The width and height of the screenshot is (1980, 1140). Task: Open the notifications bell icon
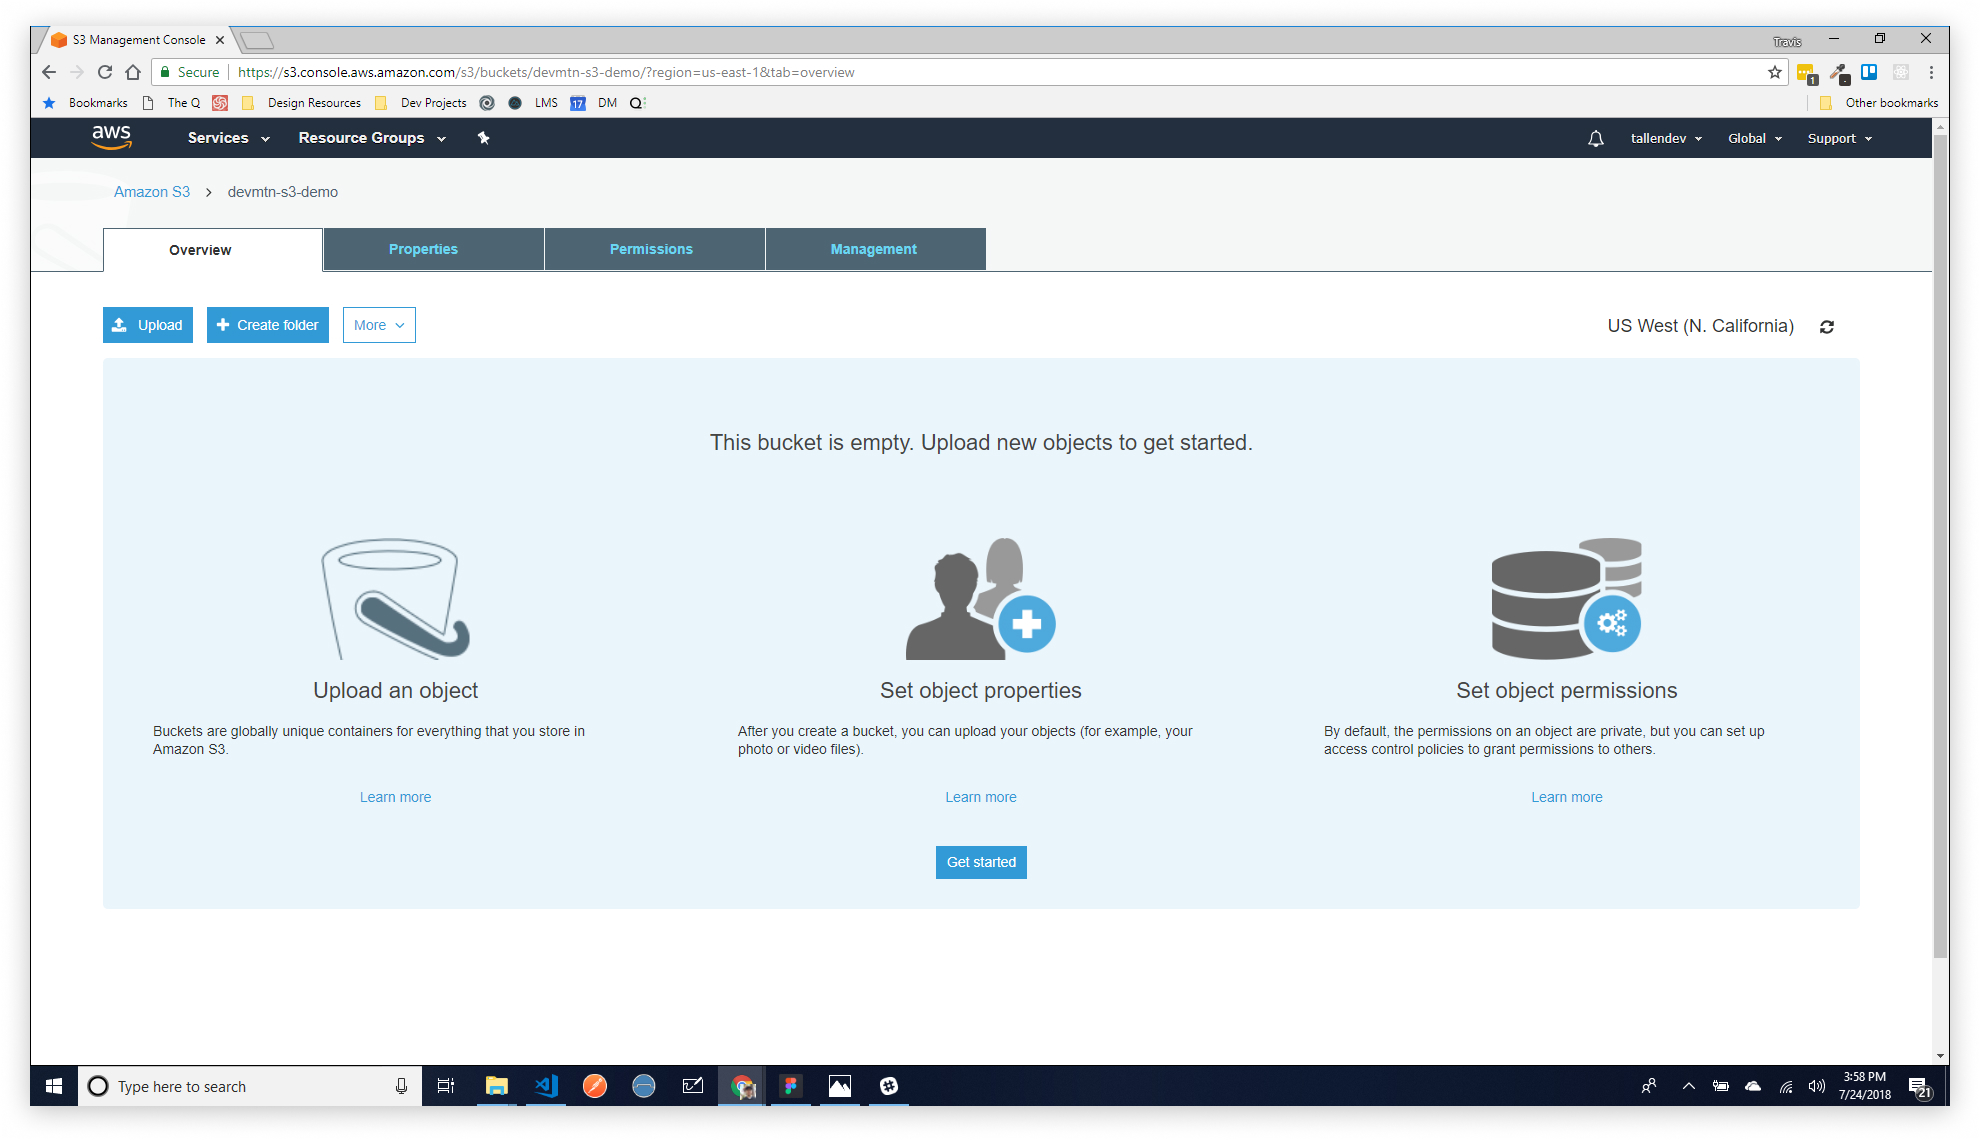click(x=1595, y=139)
